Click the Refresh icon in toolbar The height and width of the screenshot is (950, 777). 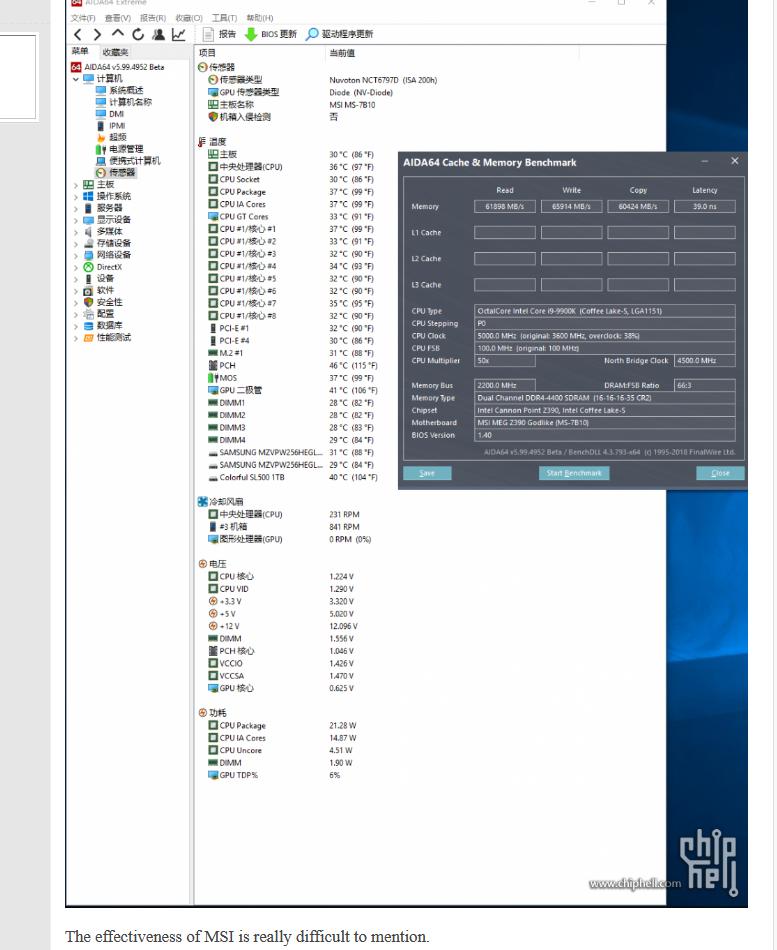coord(138,35)
